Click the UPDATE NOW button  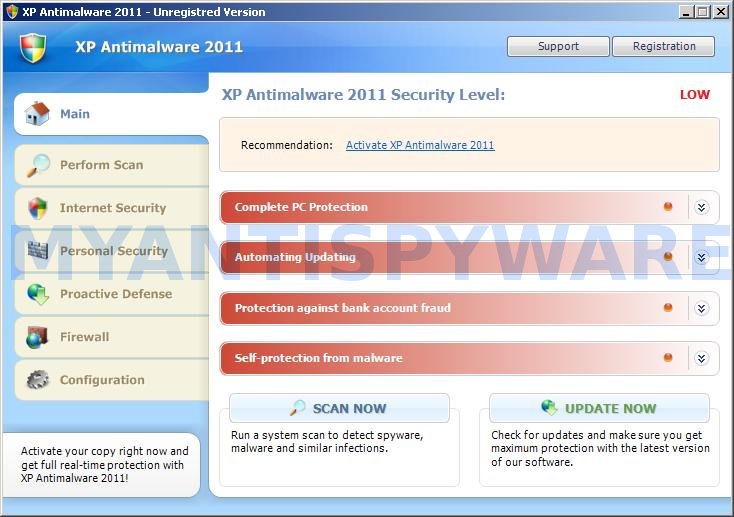(599, 408)
